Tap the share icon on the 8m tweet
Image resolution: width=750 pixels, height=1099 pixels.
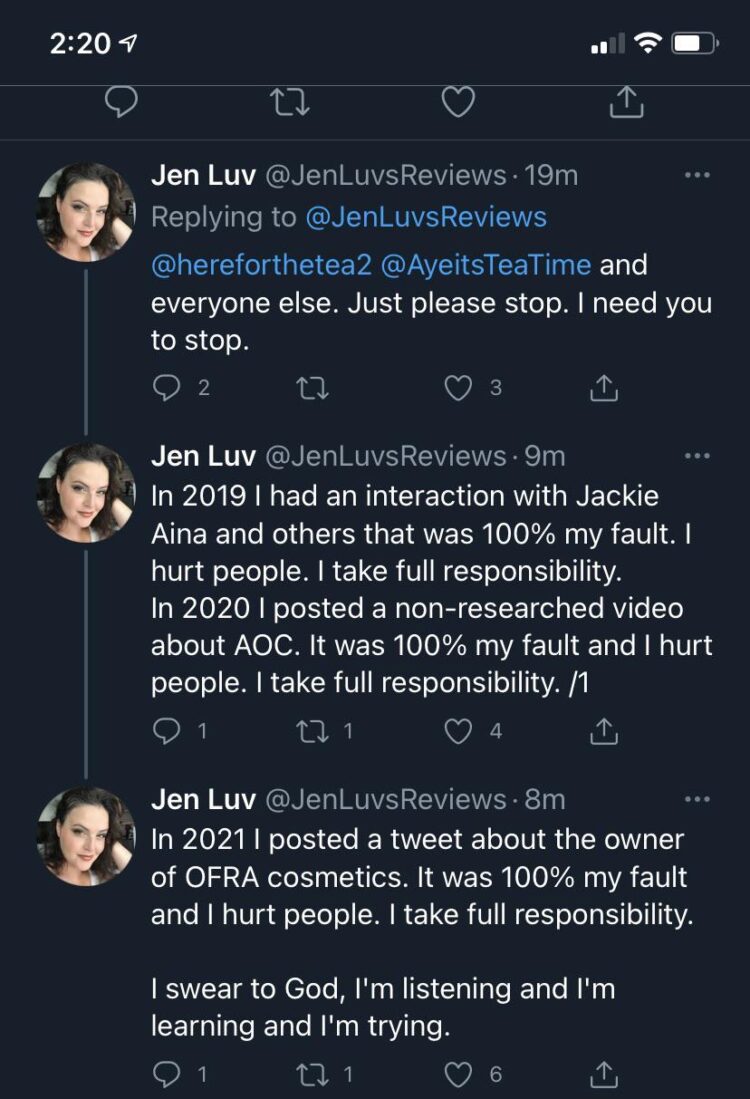click(x=603, y=1074)
